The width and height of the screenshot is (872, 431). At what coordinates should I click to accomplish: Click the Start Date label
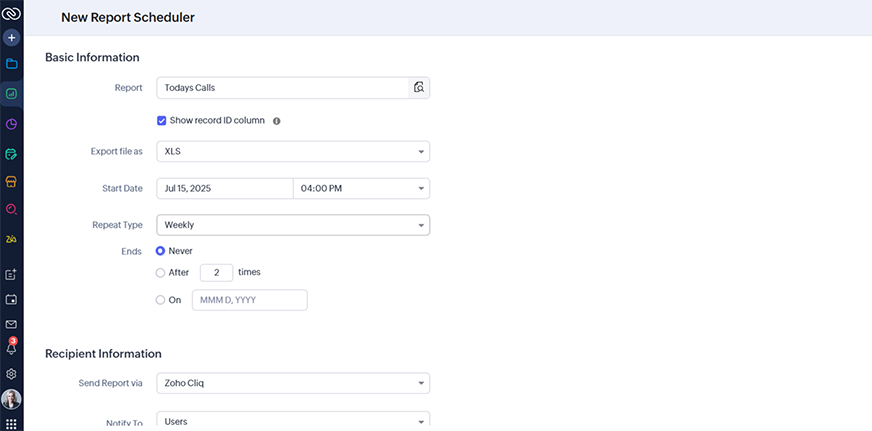tap(122, 189)
